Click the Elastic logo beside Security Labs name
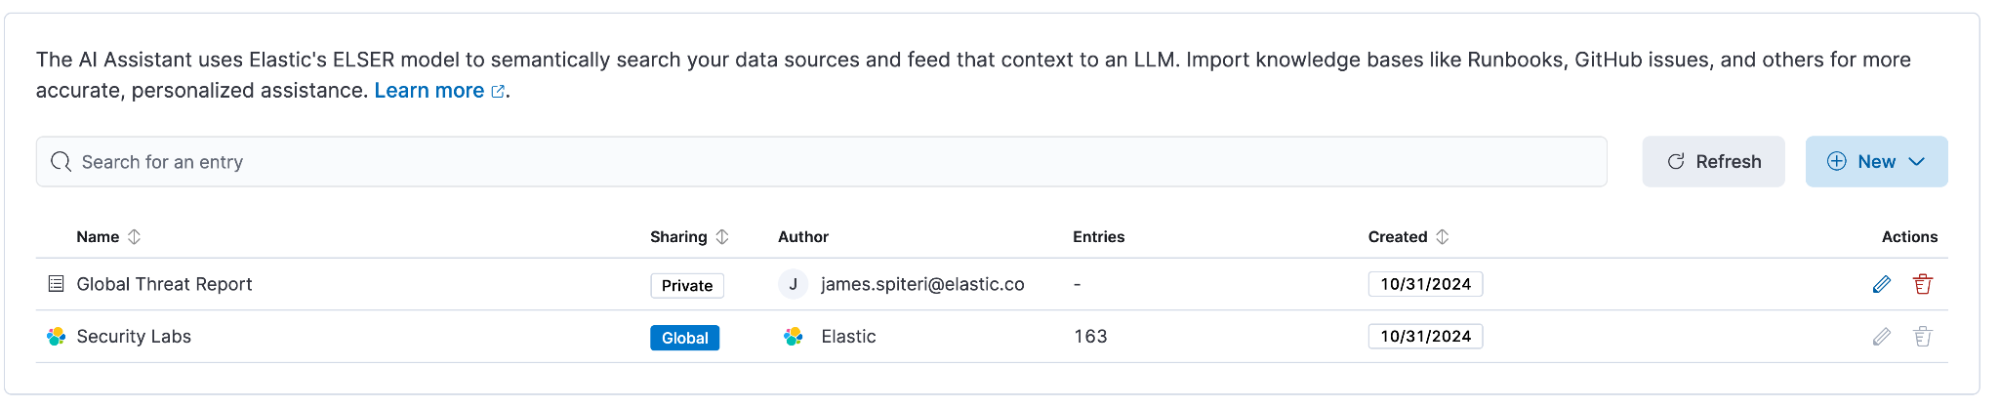The width and height of the screenshot is (1999, 410). [x=56, y=337]
